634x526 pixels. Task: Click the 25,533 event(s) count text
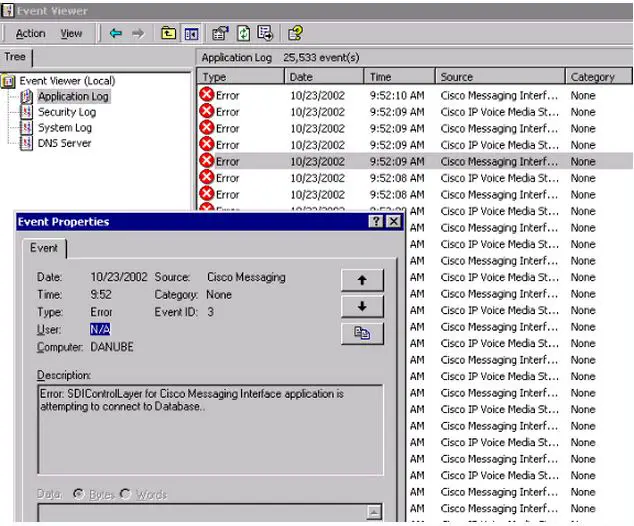[x=321, y=58]
